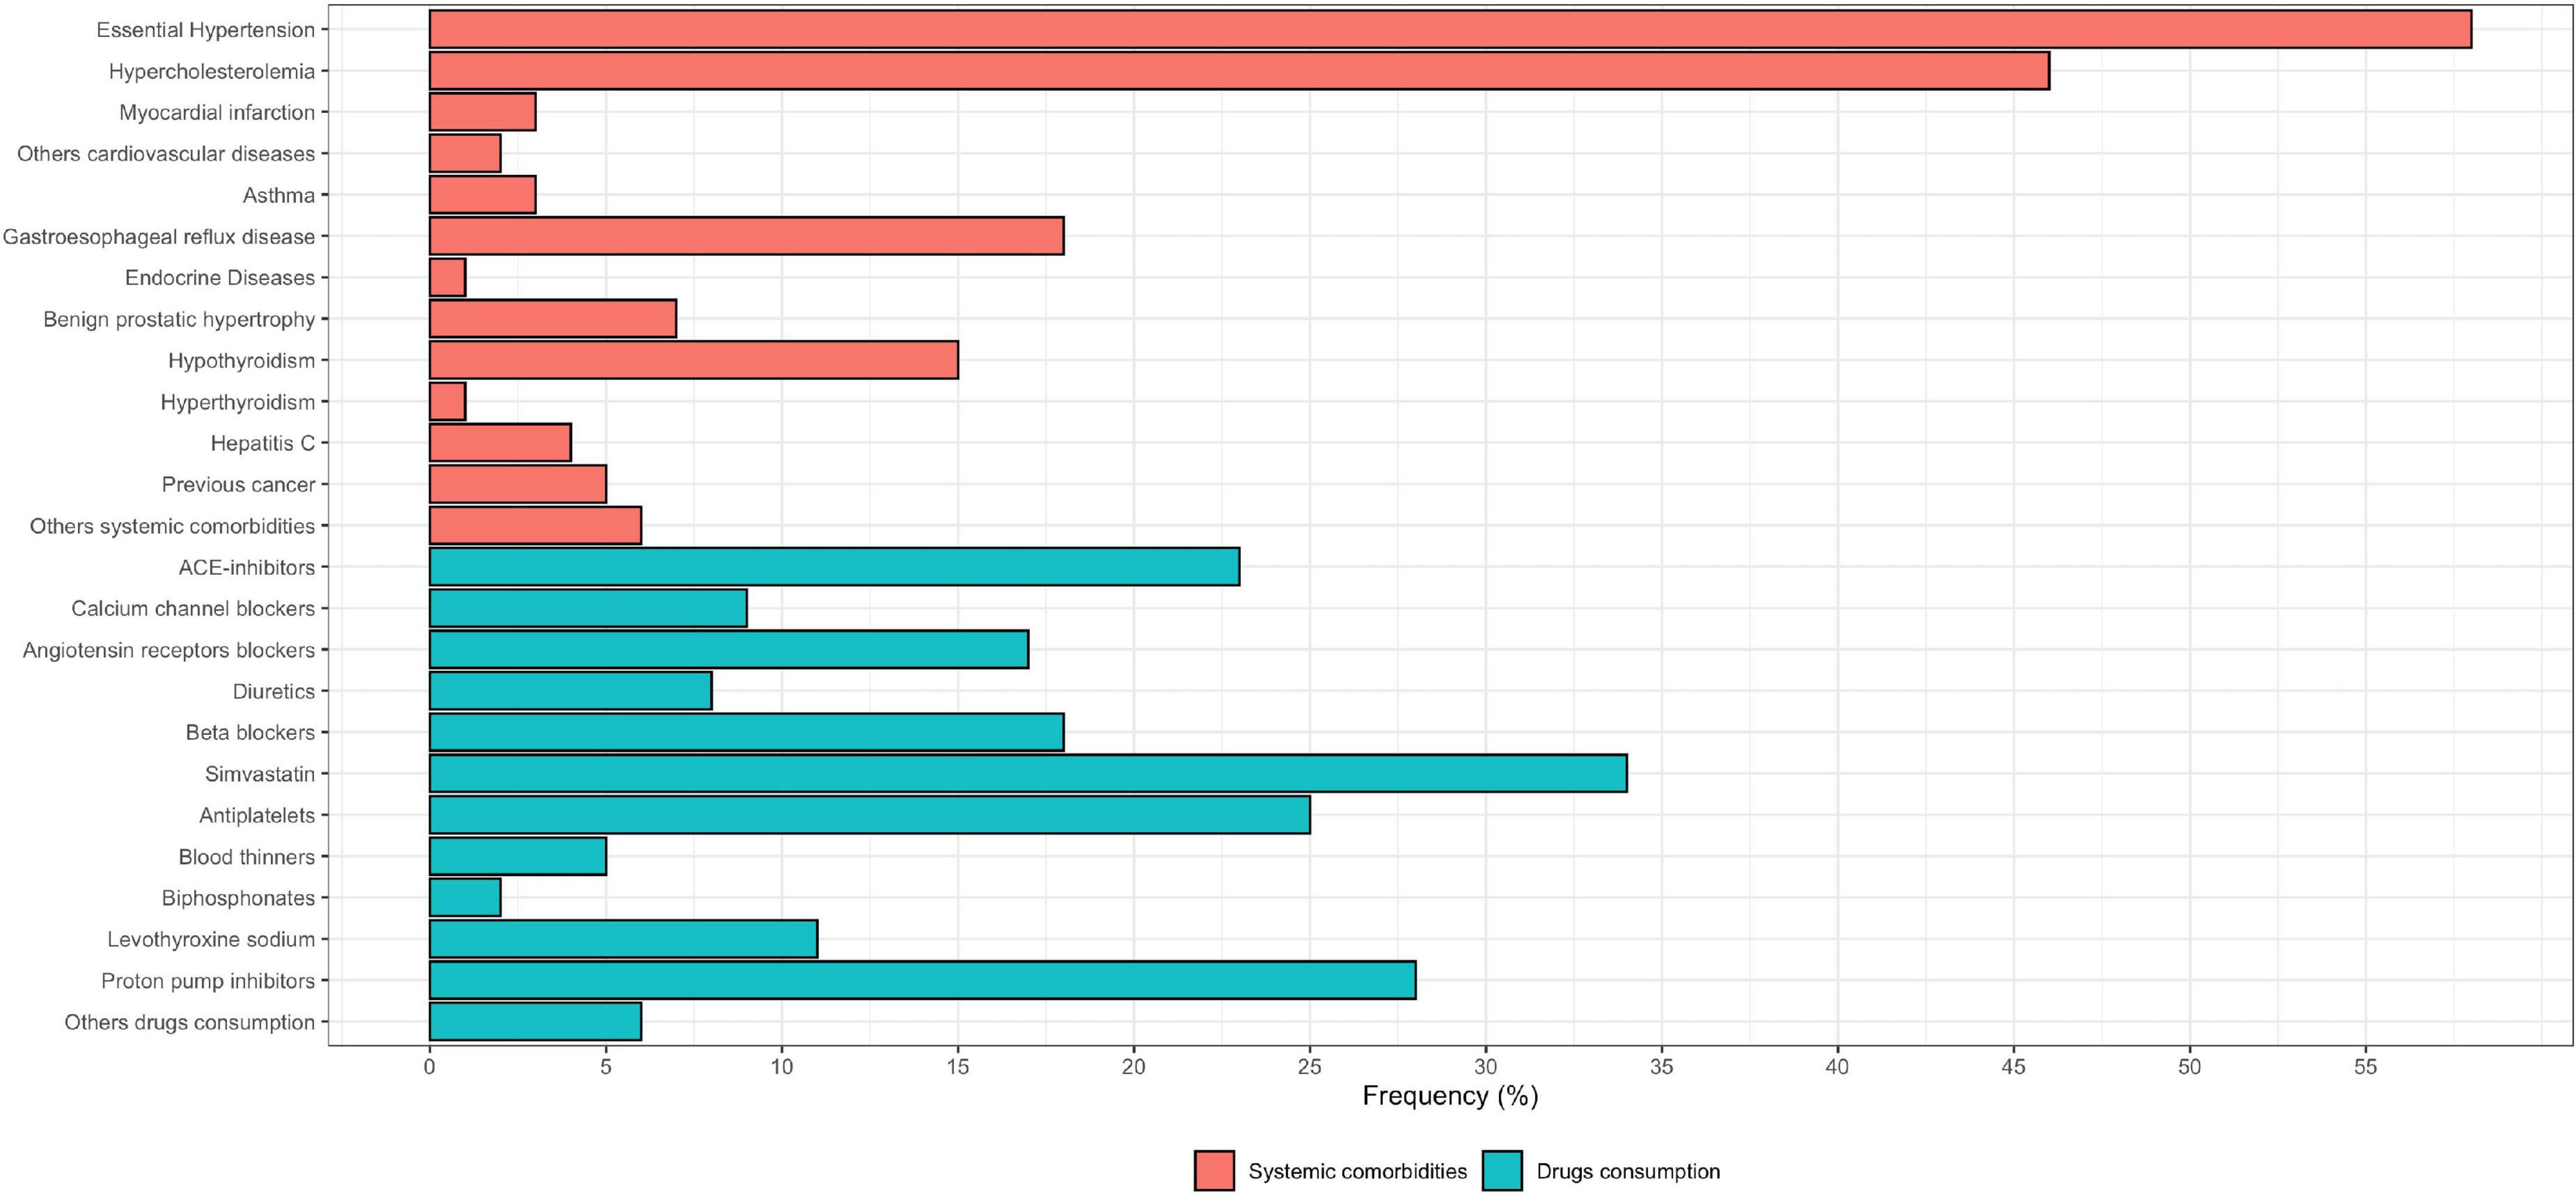Click the ACE-inhibitors bar
The height and width of the screenshot is (1198, 2576).
click(x=835, y=567)
